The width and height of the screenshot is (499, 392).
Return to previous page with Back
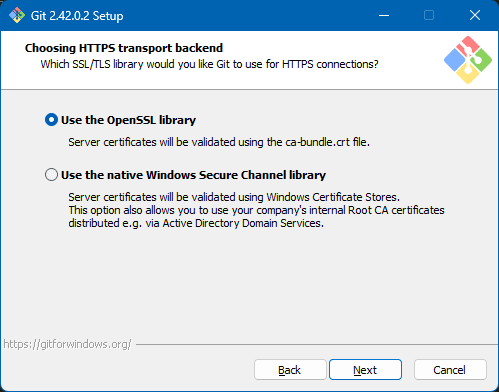pyautogui.click(x=290, y=370)
